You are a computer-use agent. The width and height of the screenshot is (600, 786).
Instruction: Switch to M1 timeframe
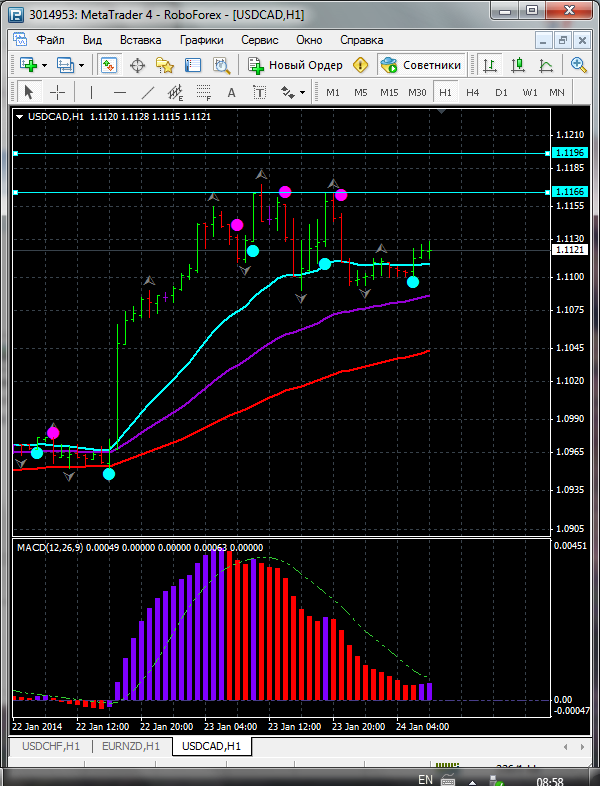coord(333,92)
